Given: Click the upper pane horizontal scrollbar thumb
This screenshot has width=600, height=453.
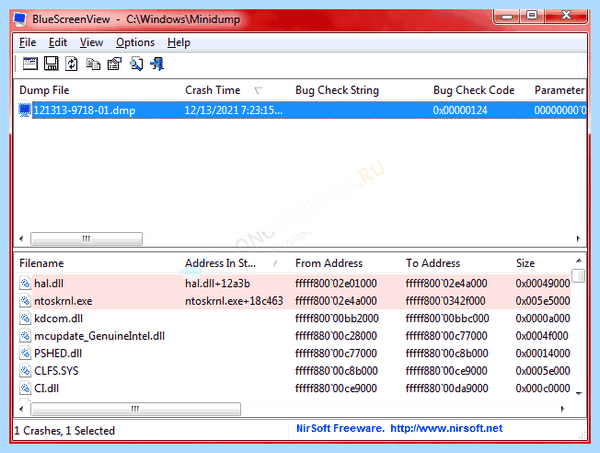Looking at the screenshot, I should coord(86,239).
